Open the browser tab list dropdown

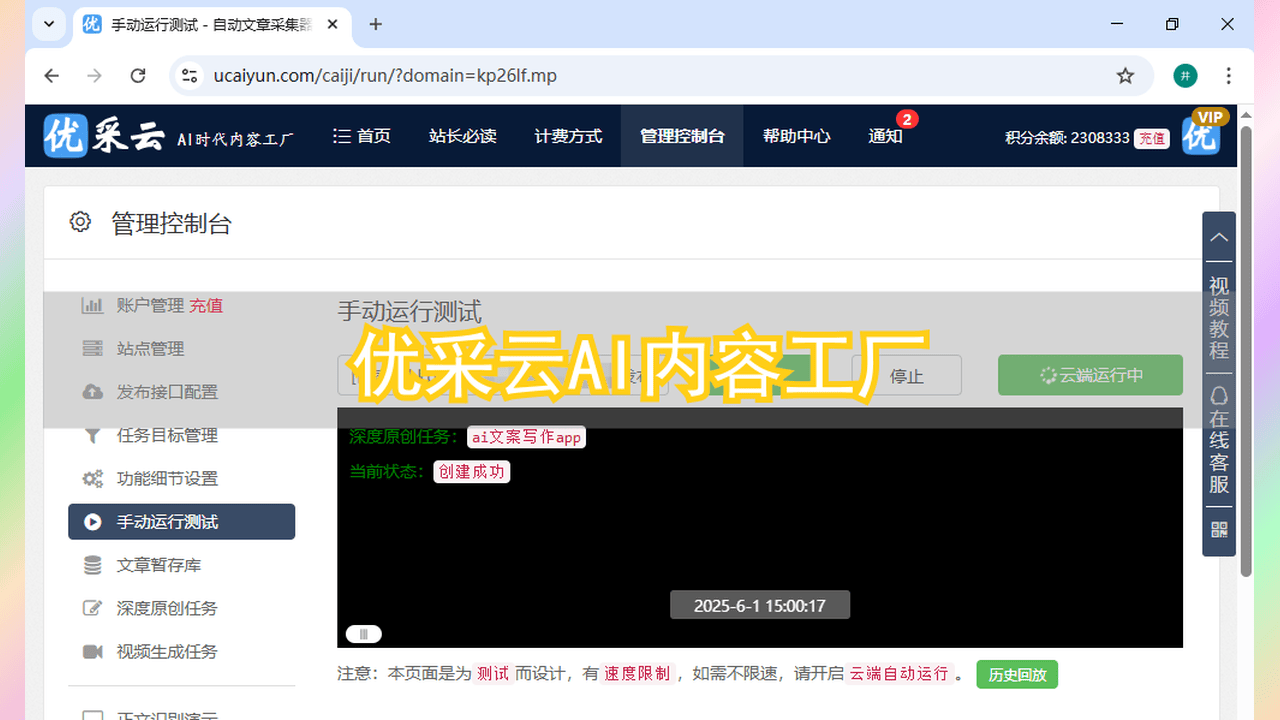(49, 24)
